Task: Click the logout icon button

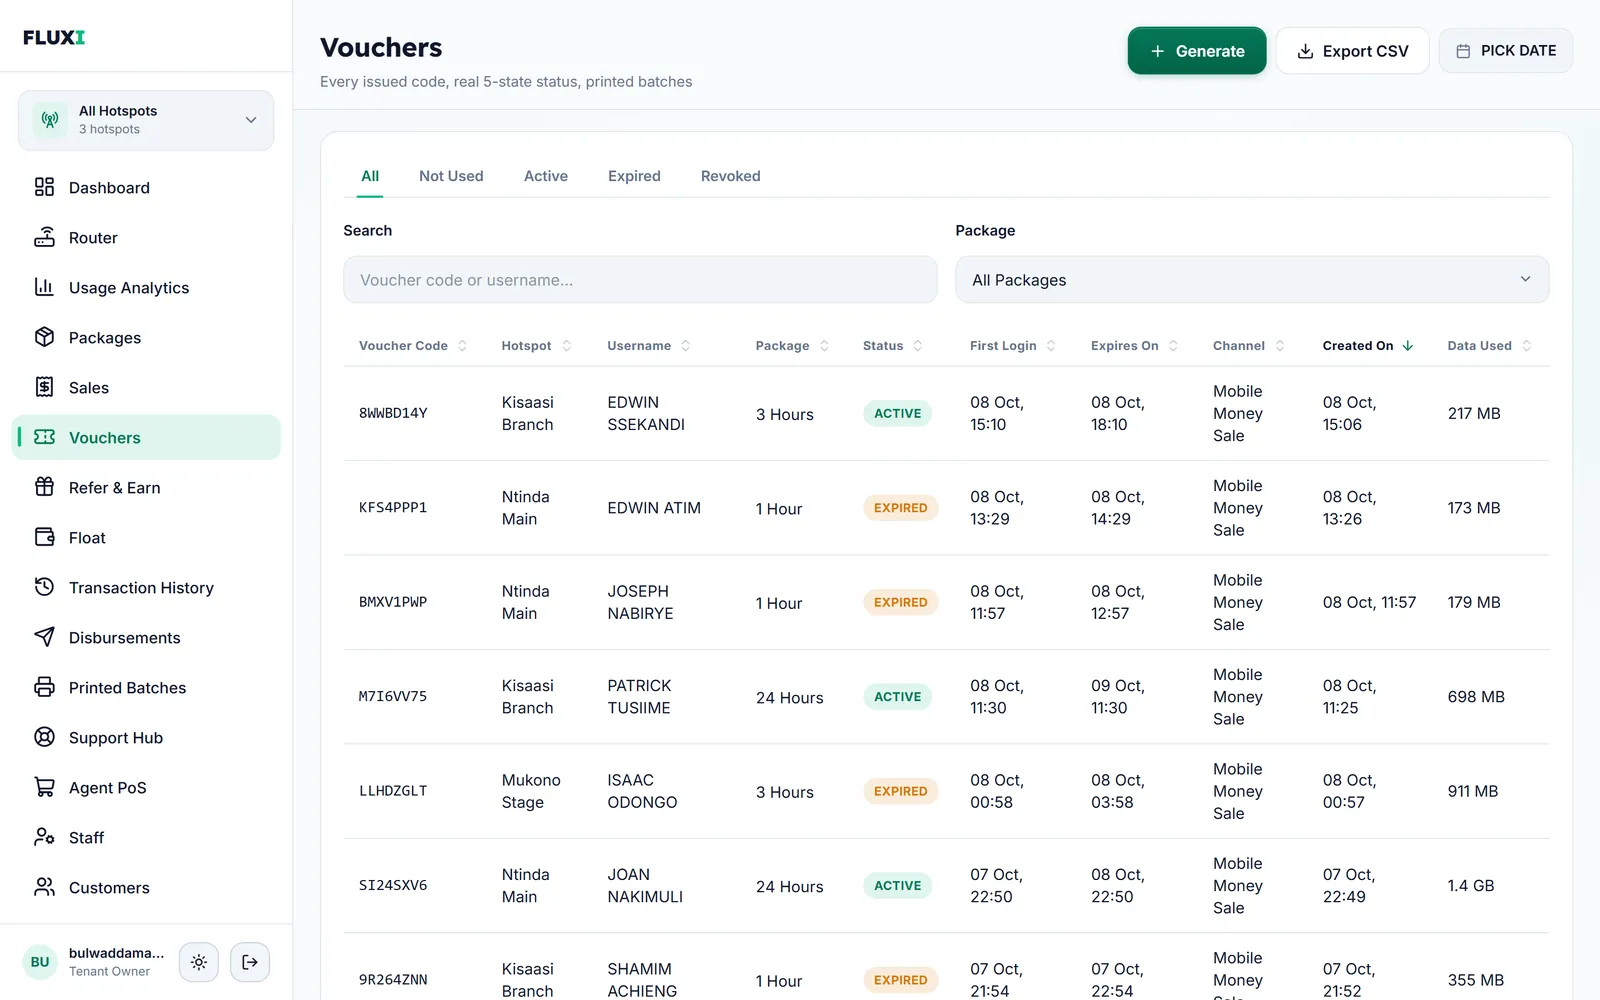Action: 250,962
